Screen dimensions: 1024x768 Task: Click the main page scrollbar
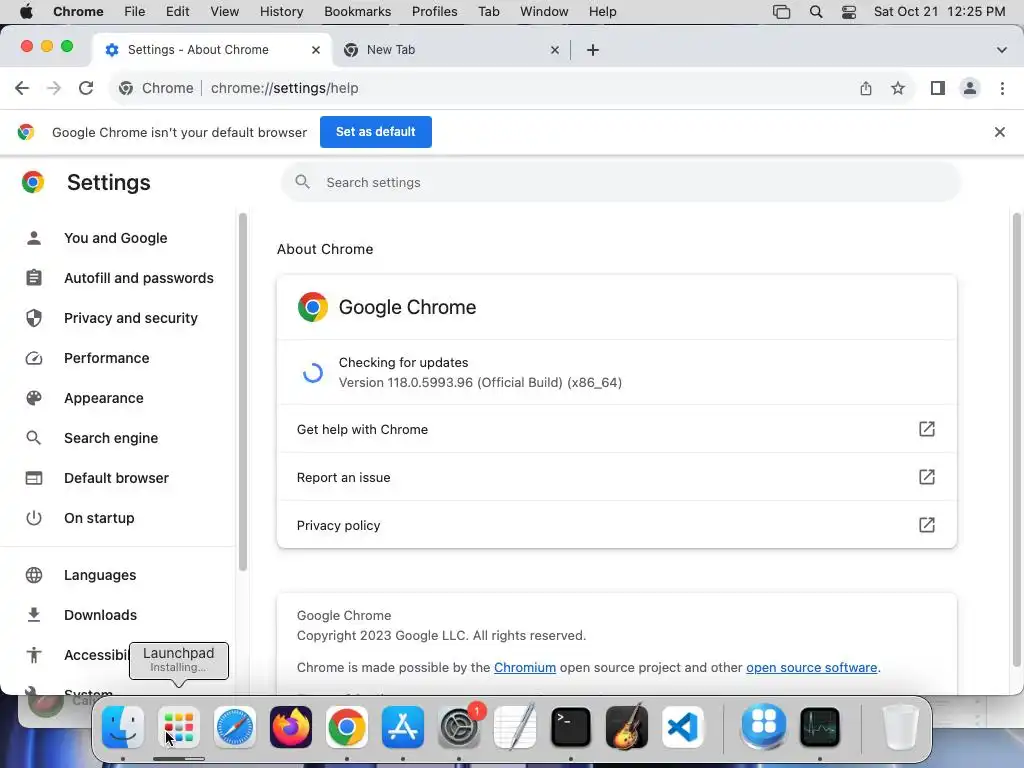pyautogui.click(x=1017, y=440)
